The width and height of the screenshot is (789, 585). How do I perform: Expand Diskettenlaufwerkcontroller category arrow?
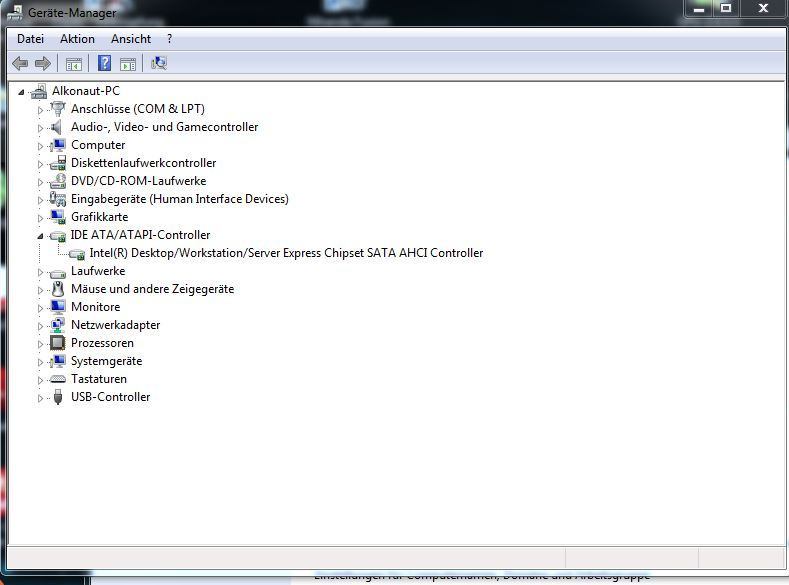pos(40,164)
